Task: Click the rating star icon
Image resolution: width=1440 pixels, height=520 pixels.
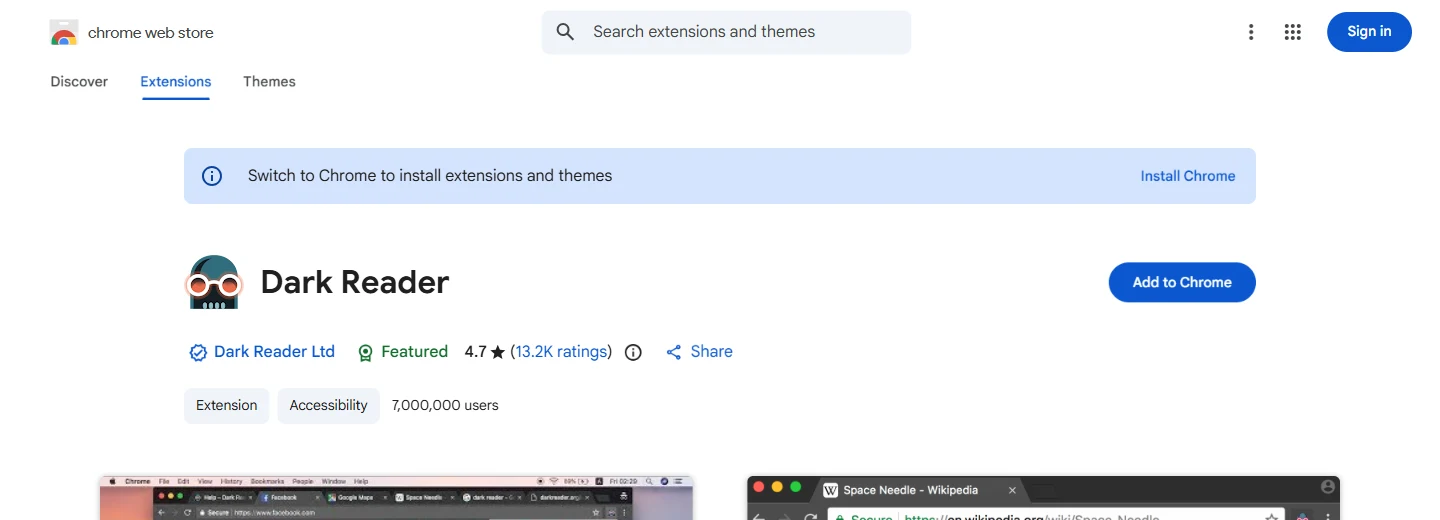Action: point(498,352)
